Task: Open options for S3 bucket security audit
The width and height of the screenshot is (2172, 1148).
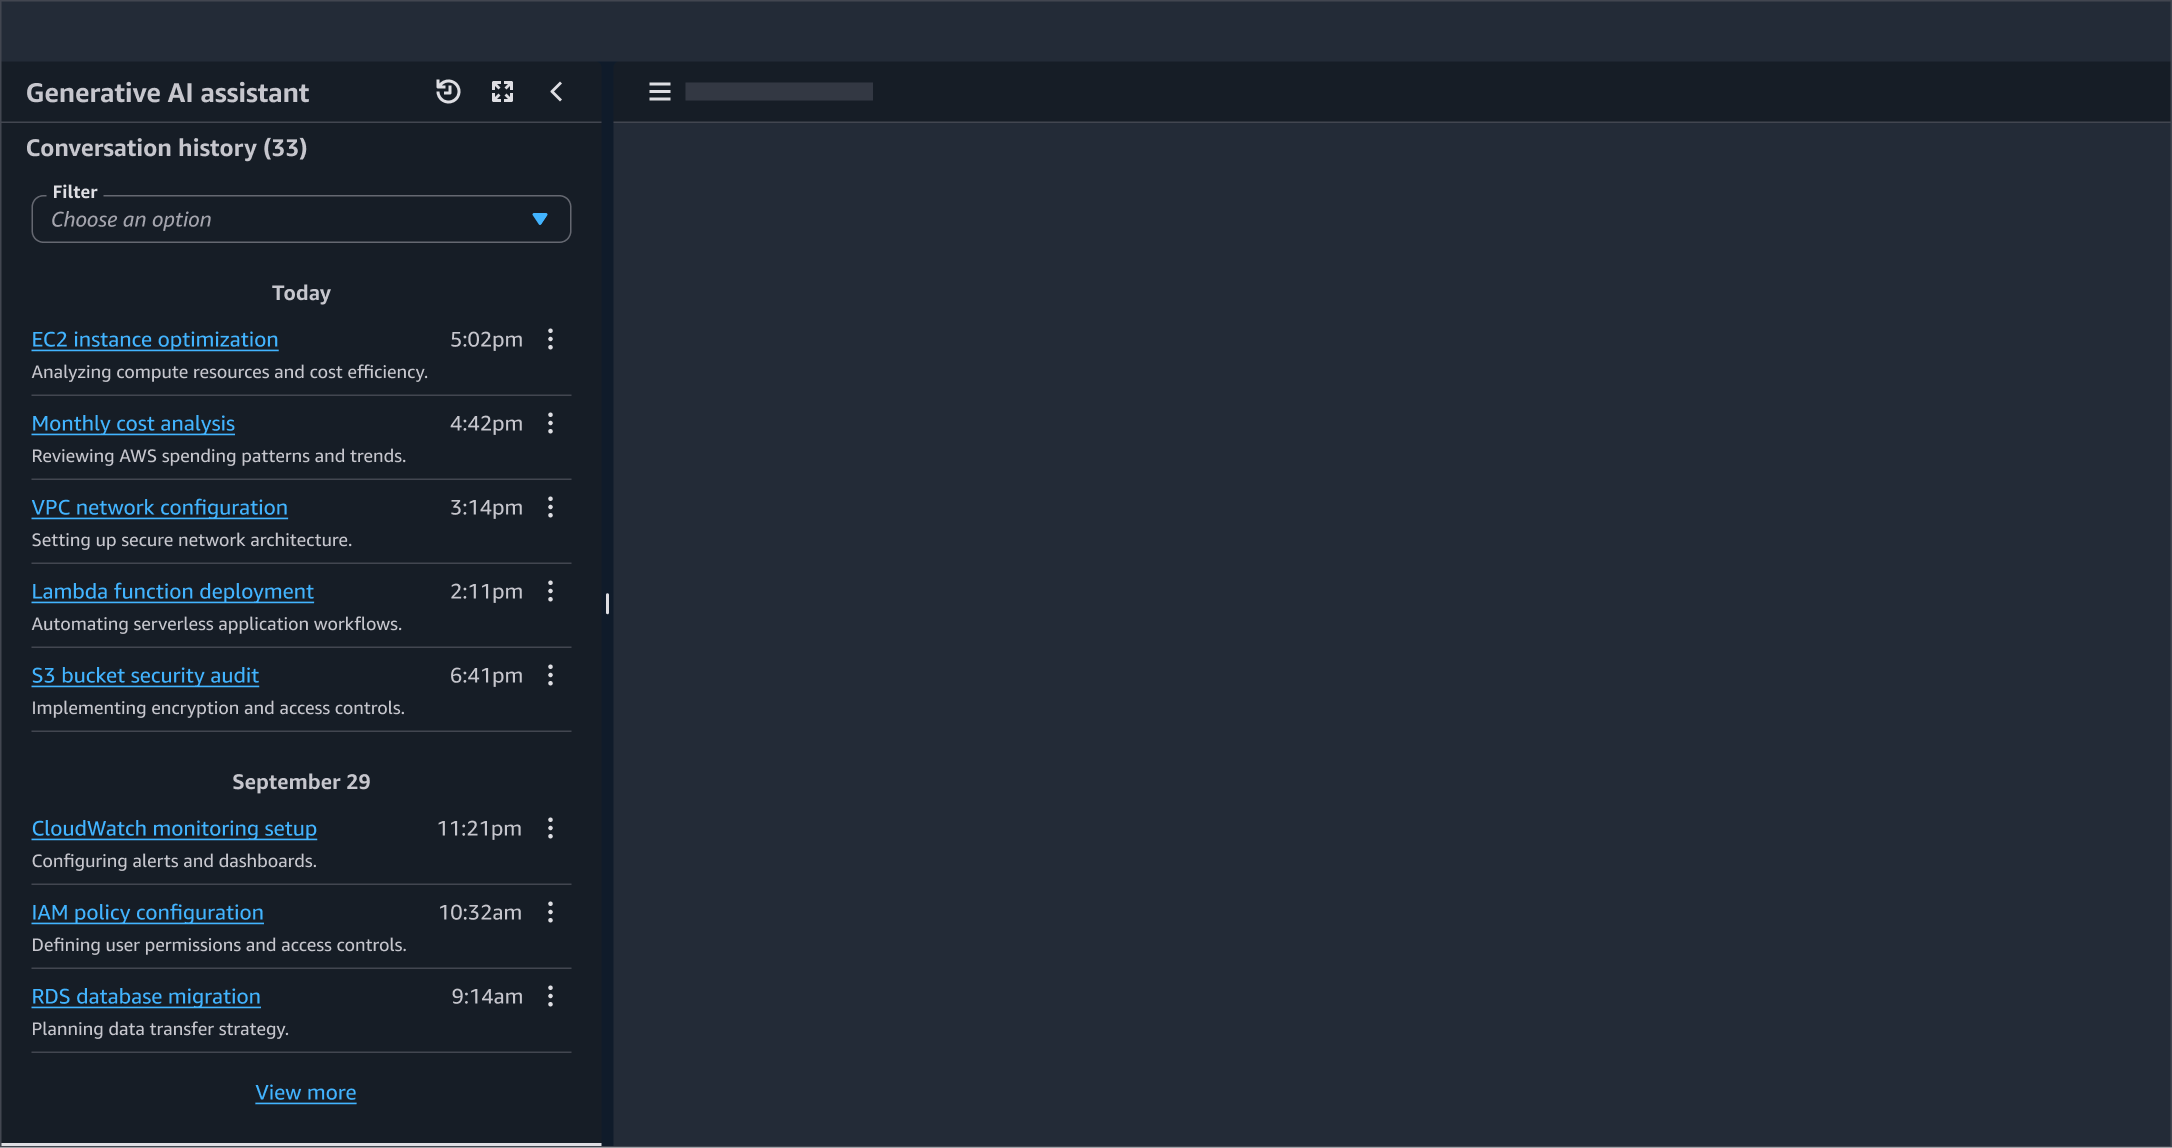Action: 550,675
